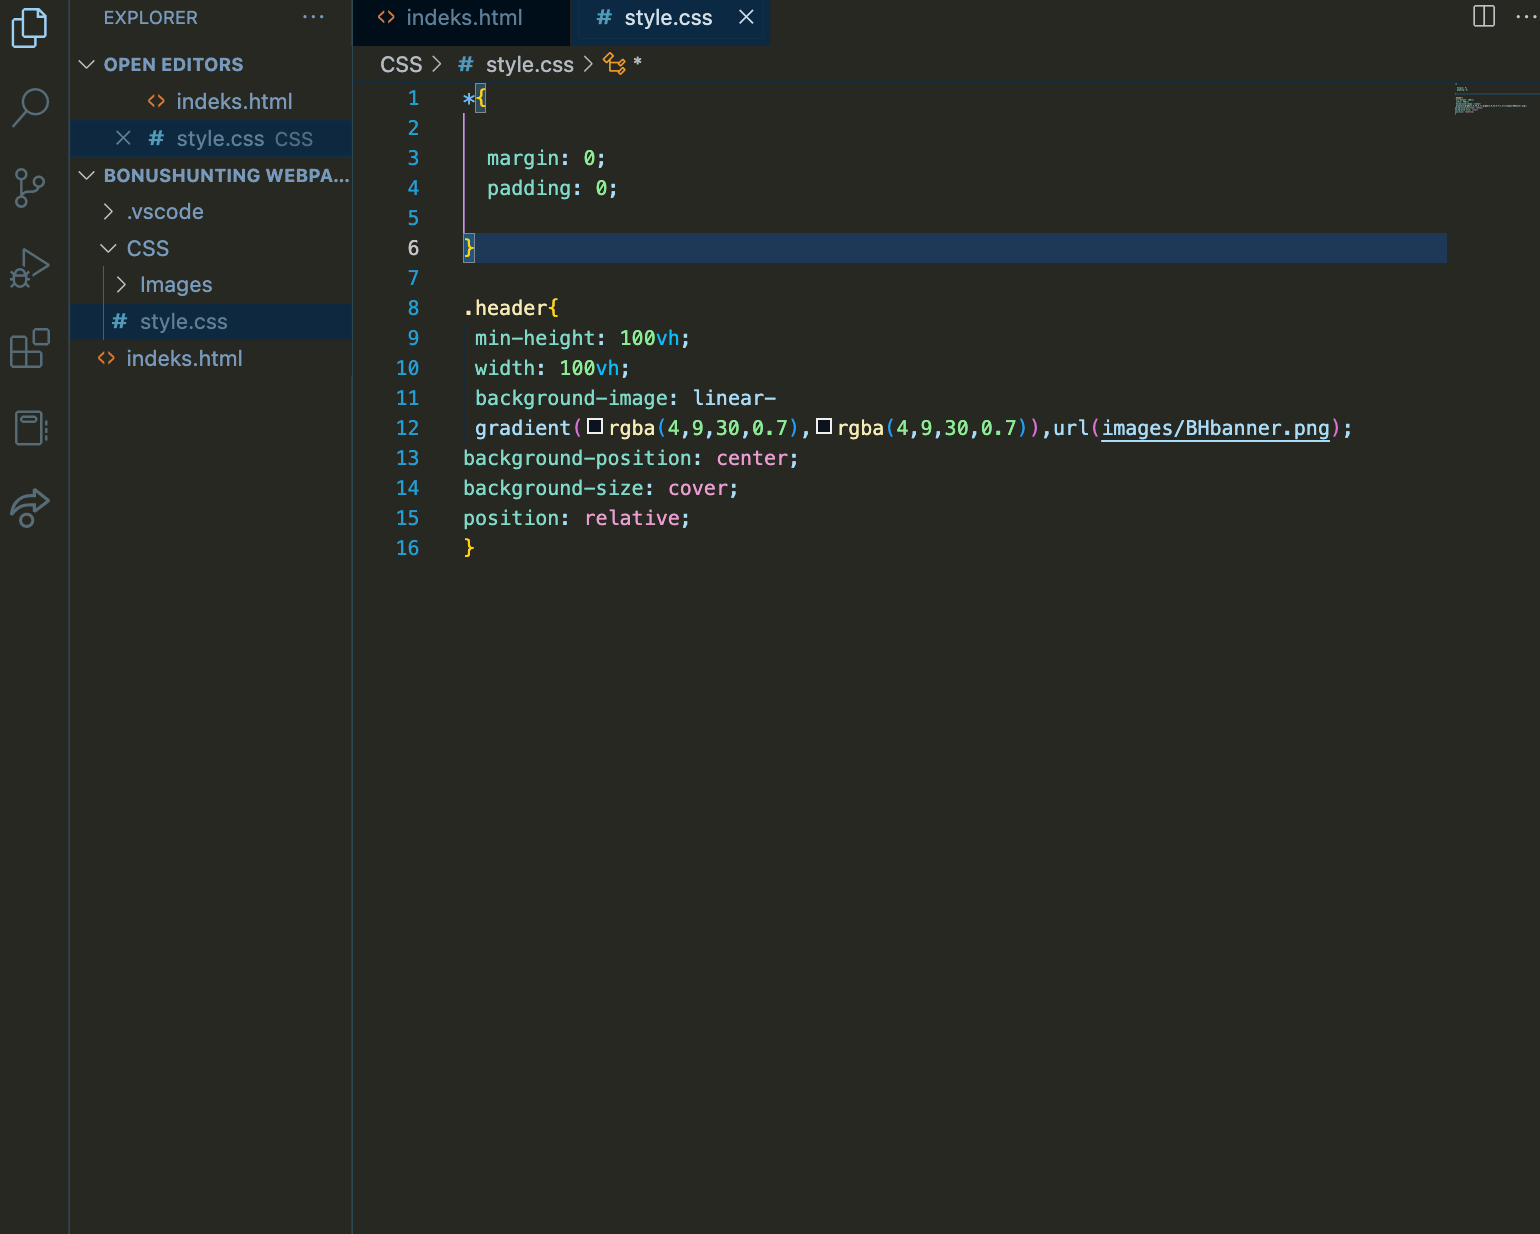Open the Extensions view

[x=29, y=348]
